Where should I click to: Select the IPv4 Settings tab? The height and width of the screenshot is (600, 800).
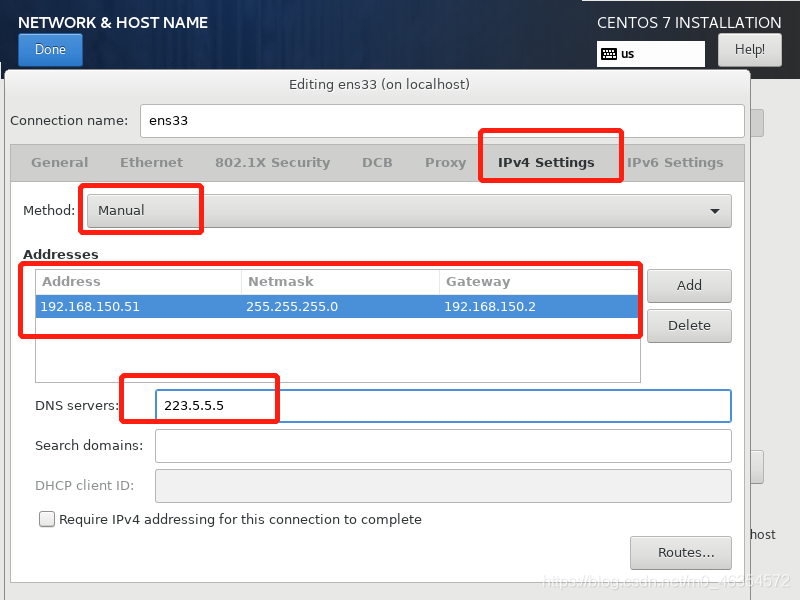click(x=546, y=163)
